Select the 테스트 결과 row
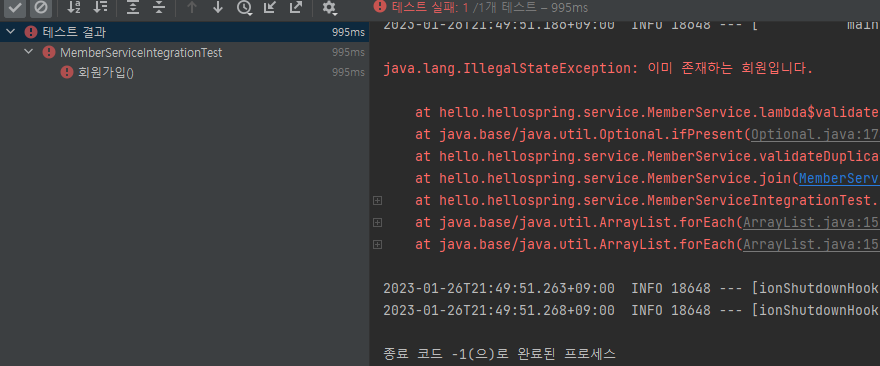880x366 pixels. [x=185, y=32]
